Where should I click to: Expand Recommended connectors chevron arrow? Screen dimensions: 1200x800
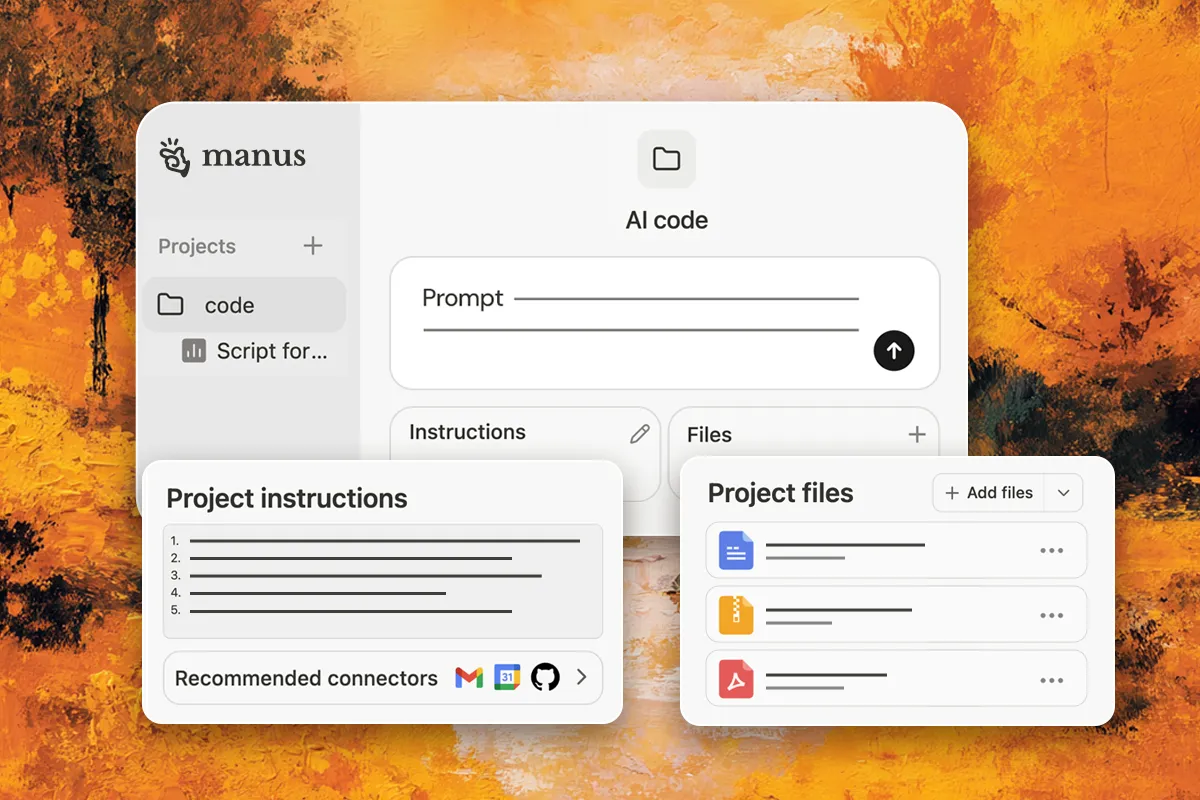(x=582, y=677)
